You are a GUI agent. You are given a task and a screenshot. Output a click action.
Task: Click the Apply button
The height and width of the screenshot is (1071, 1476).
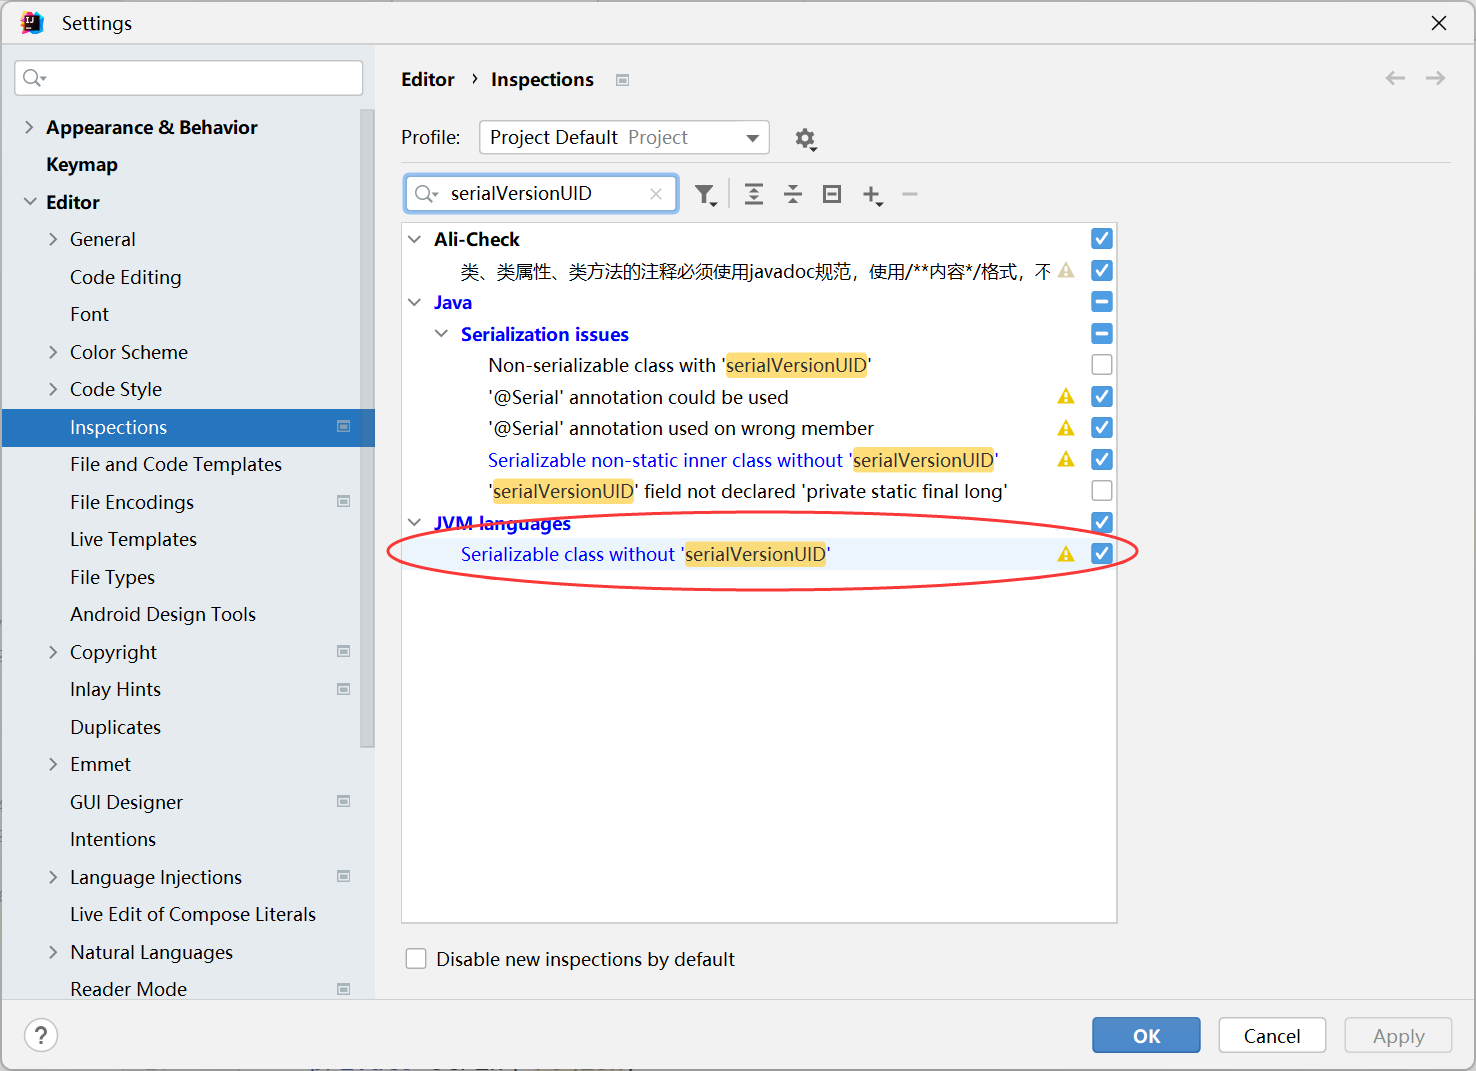click(1398, 1035)
